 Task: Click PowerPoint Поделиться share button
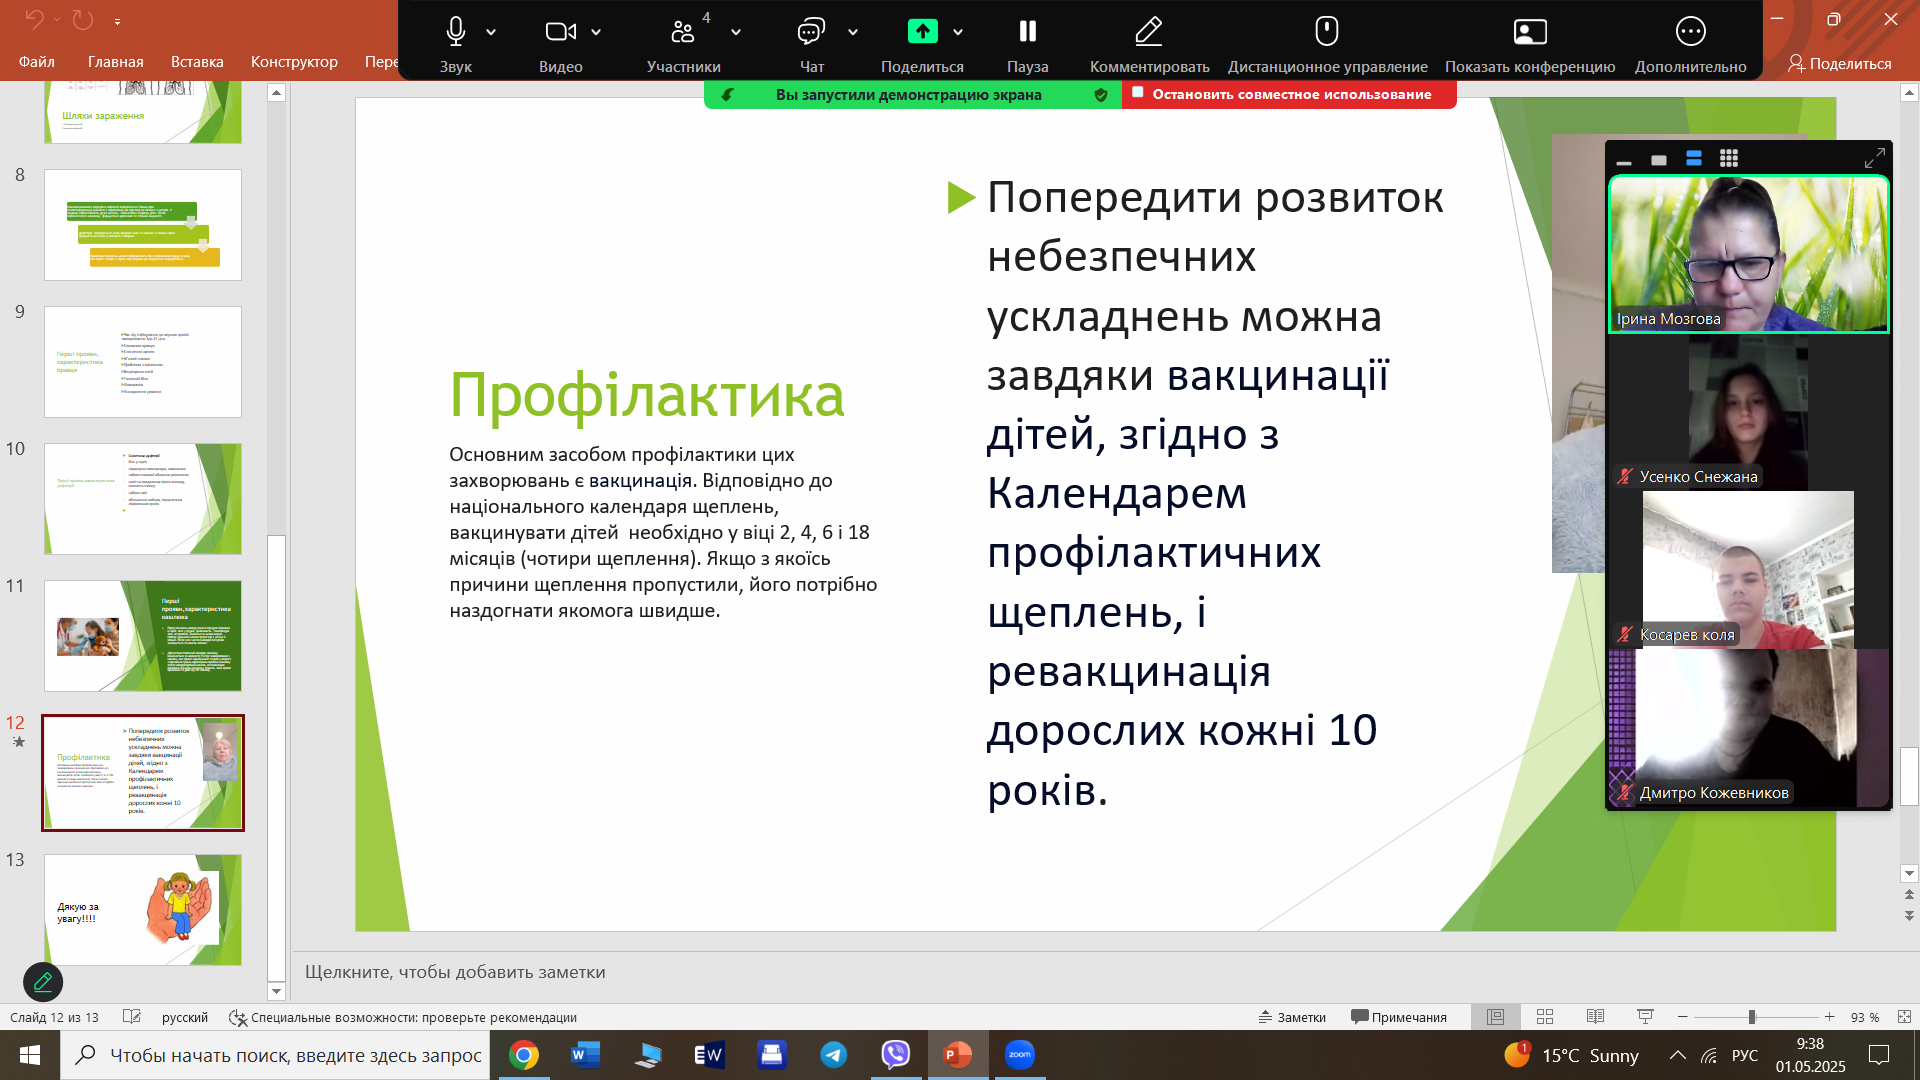[x=1840, y=63]
